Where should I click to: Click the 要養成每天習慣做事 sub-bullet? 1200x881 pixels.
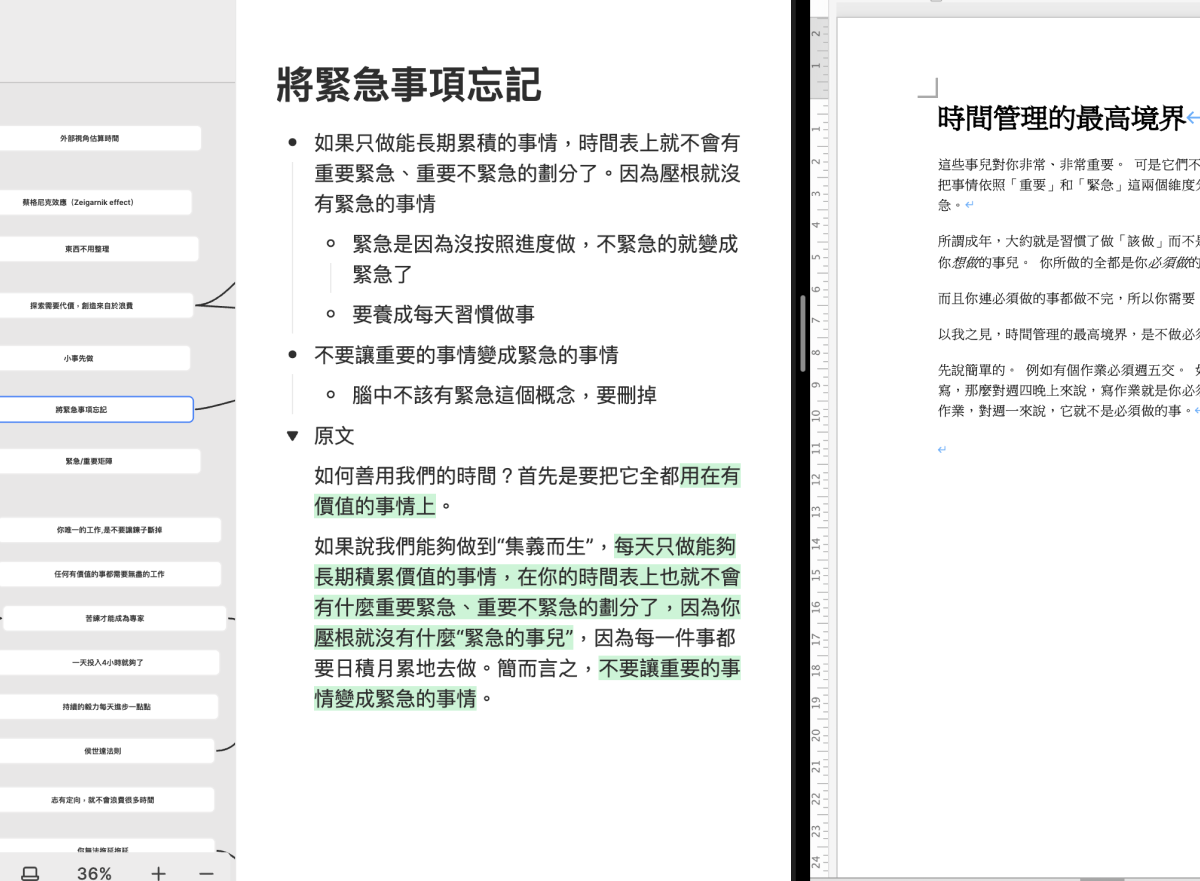pyautogui.click(x=444, y=314)
